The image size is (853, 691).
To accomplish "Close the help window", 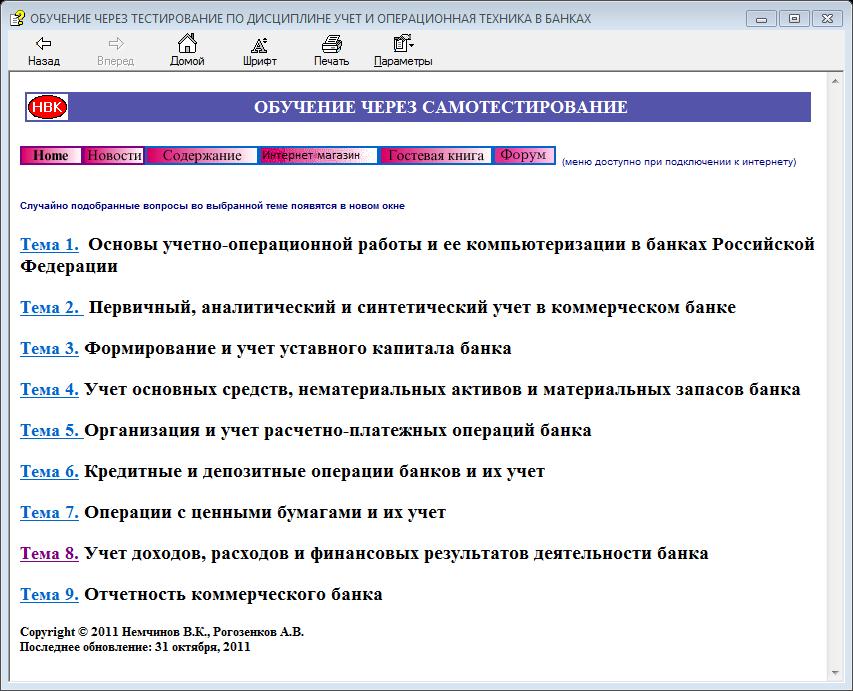I will tap(827, 19).
